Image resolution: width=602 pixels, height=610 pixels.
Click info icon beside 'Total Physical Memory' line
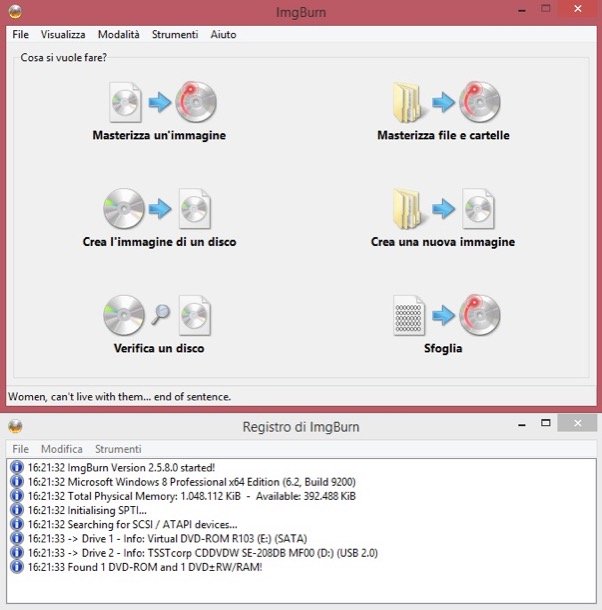[17, 496]
